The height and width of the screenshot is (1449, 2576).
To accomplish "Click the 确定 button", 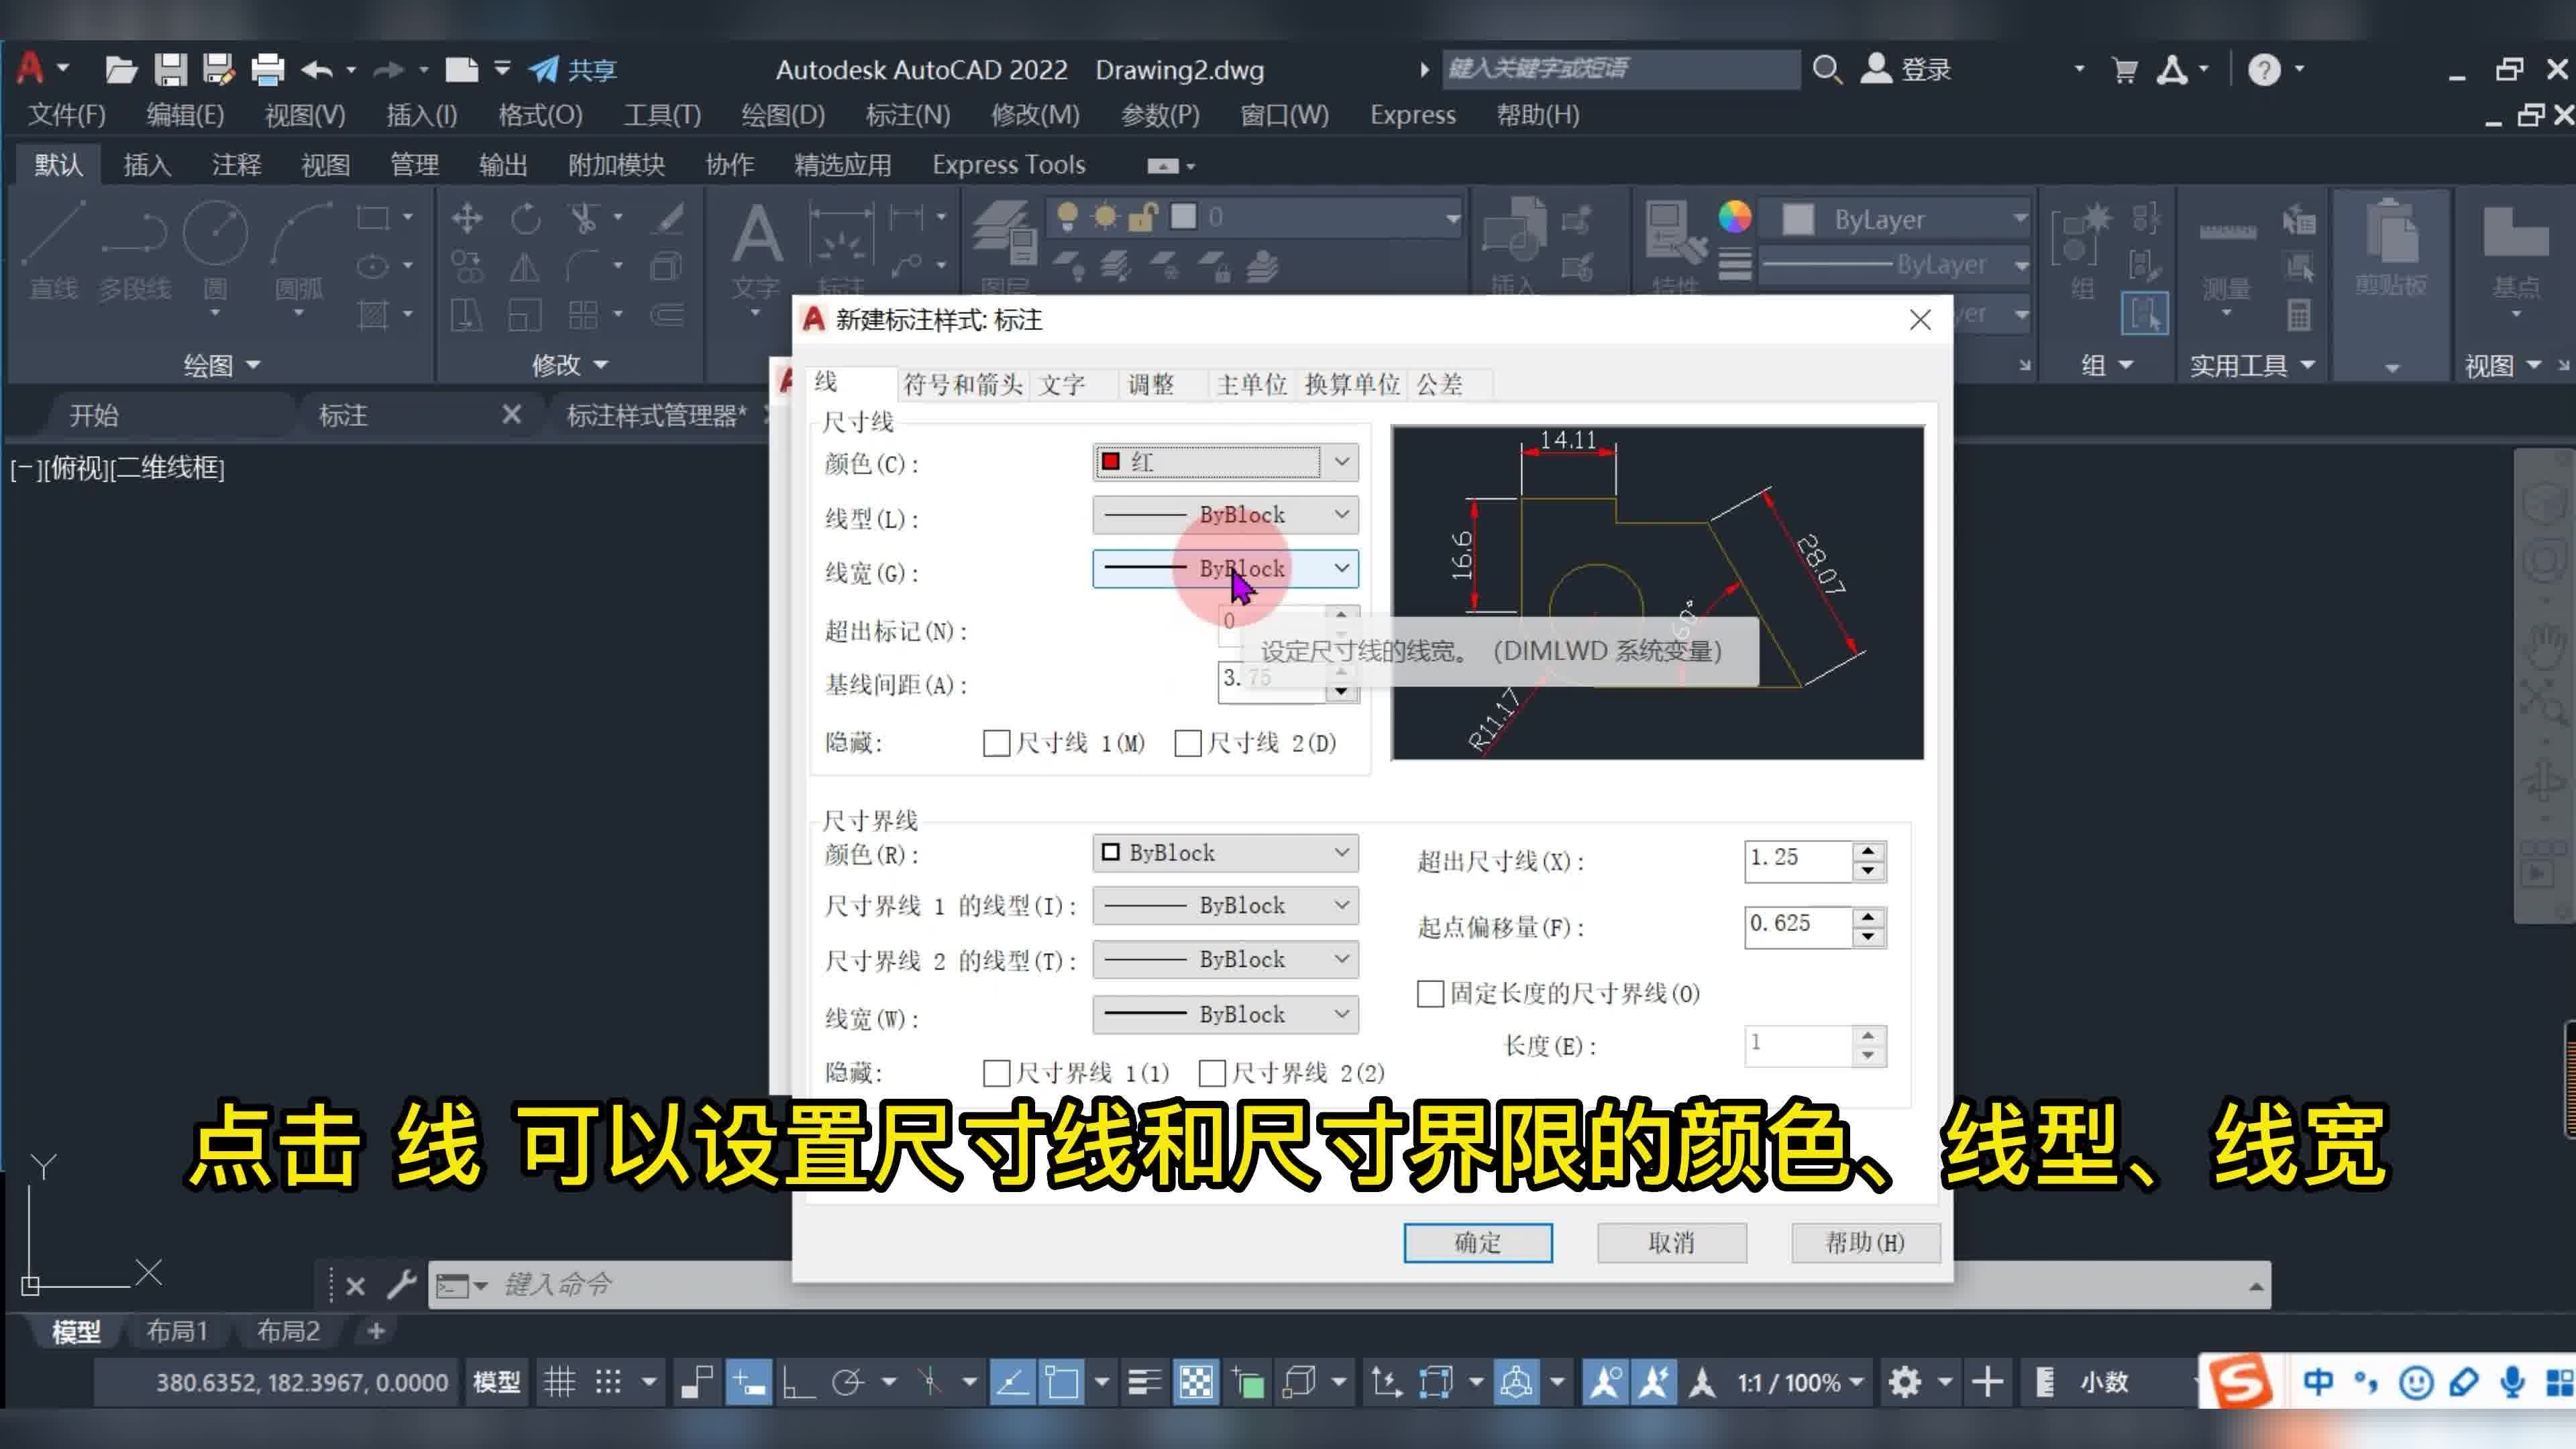I will (x=1478, y=1243).
